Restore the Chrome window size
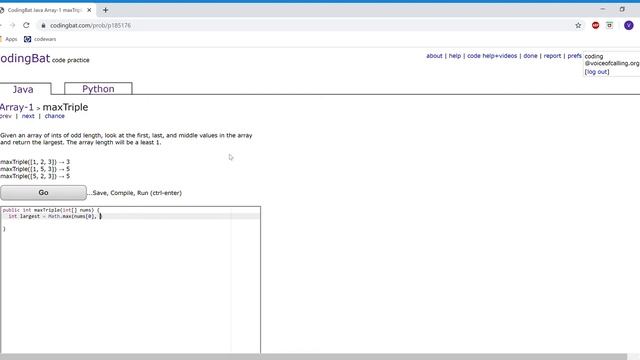 (622, 9)
